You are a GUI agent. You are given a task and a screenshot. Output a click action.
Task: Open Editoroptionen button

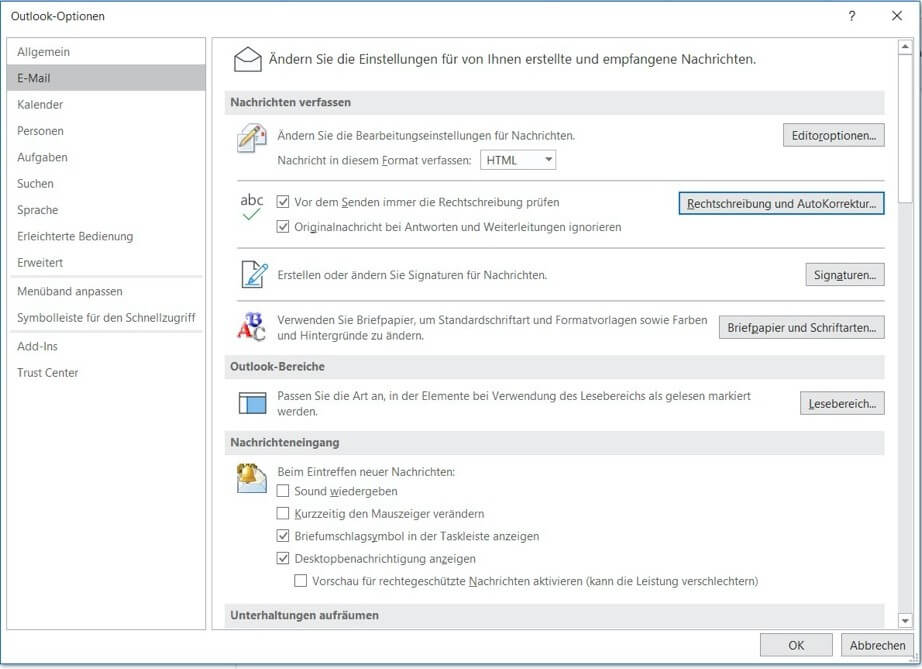pyautogui.click(x=833, y=136)
